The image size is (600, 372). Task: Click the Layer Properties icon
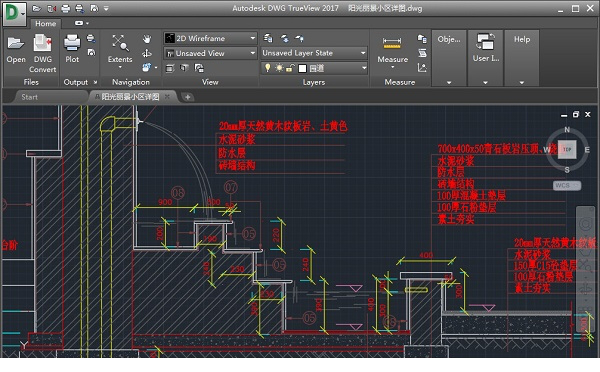point(268,38)
